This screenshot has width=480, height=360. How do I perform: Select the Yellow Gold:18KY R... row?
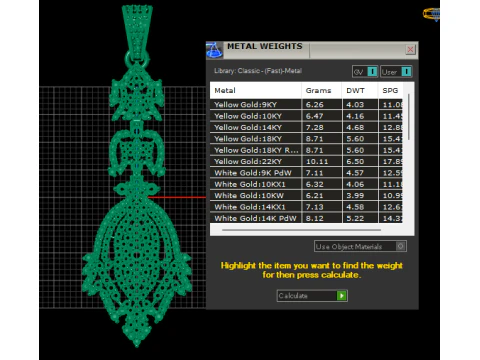pyautogui.click(x=306, y=150)
